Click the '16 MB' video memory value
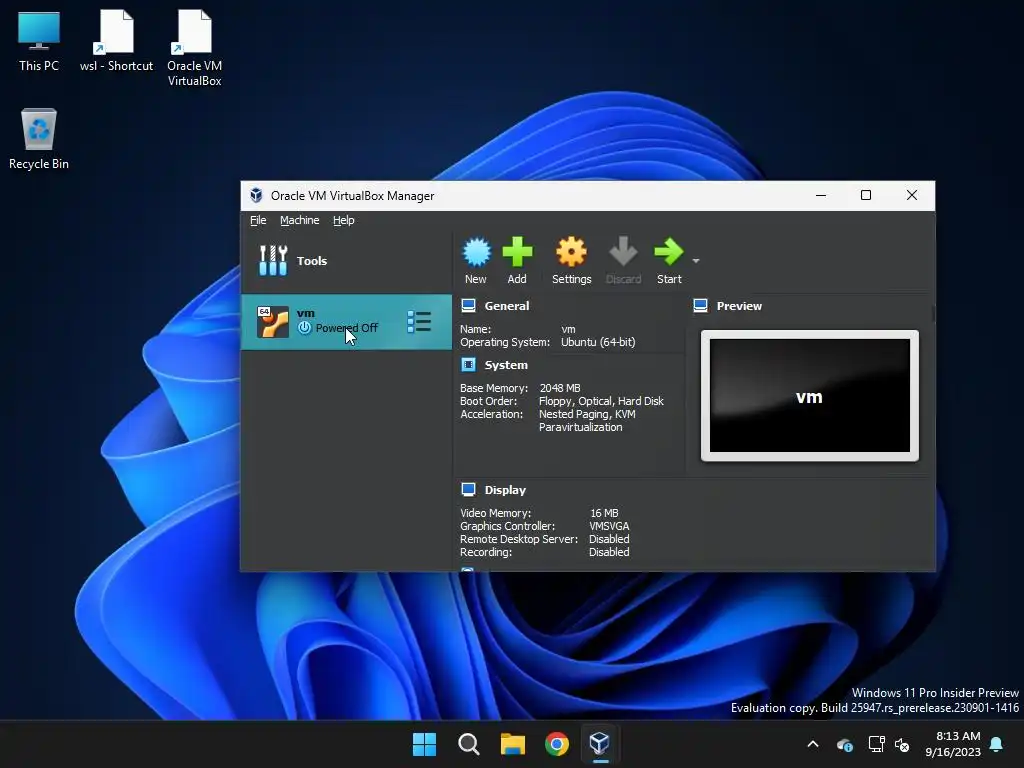 pos(604,513)
